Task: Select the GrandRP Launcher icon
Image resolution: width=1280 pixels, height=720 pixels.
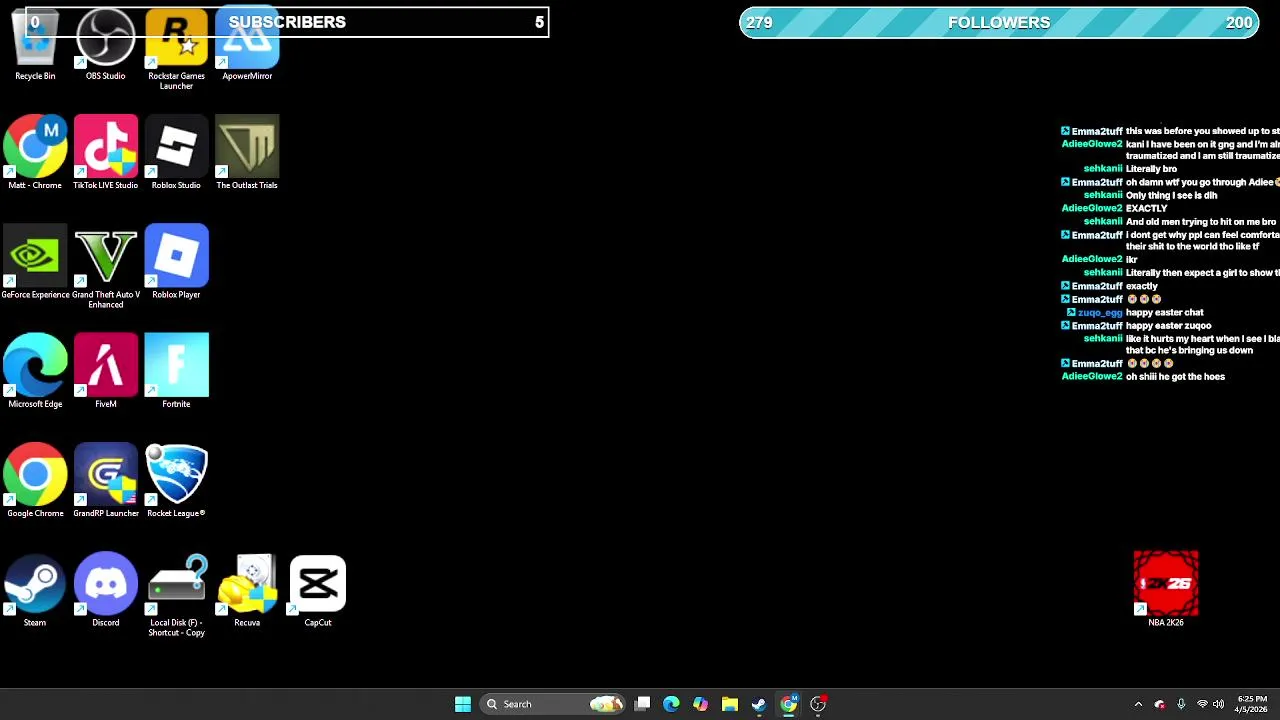Action: click(x=105, y=480)
